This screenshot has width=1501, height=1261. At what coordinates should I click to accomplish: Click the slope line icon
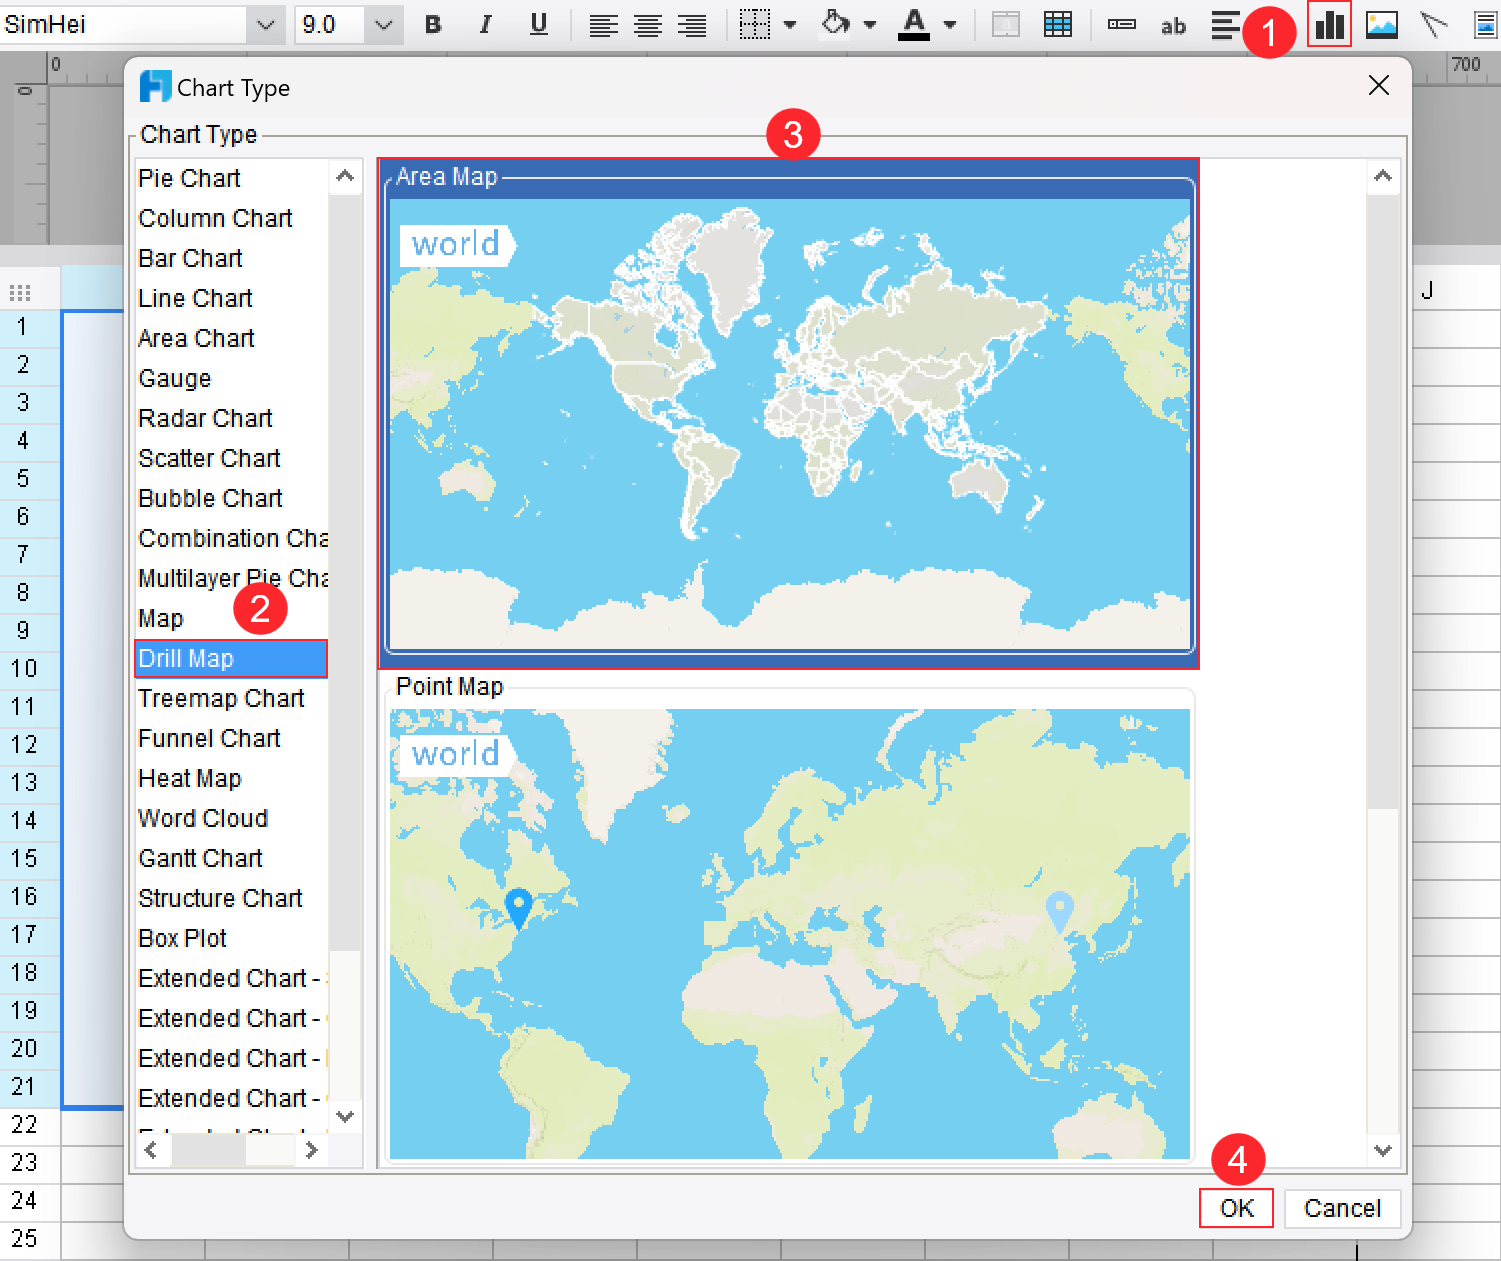[x=1434, y=25]
